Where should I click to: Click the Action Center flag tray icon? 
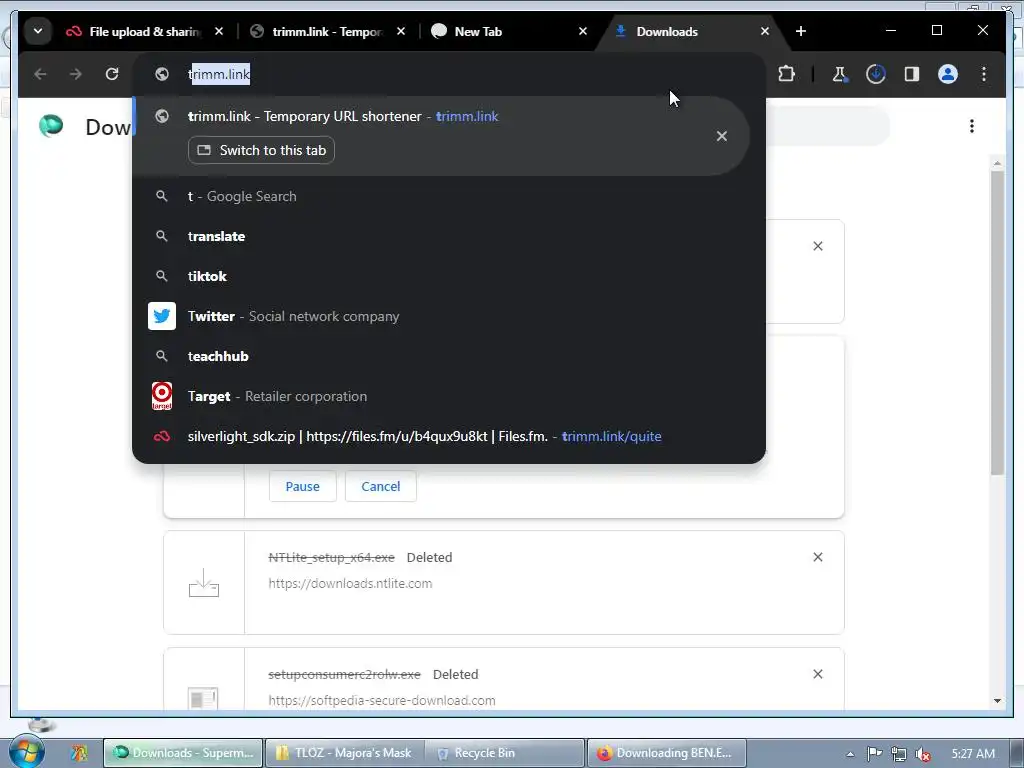tap(874, 754)
